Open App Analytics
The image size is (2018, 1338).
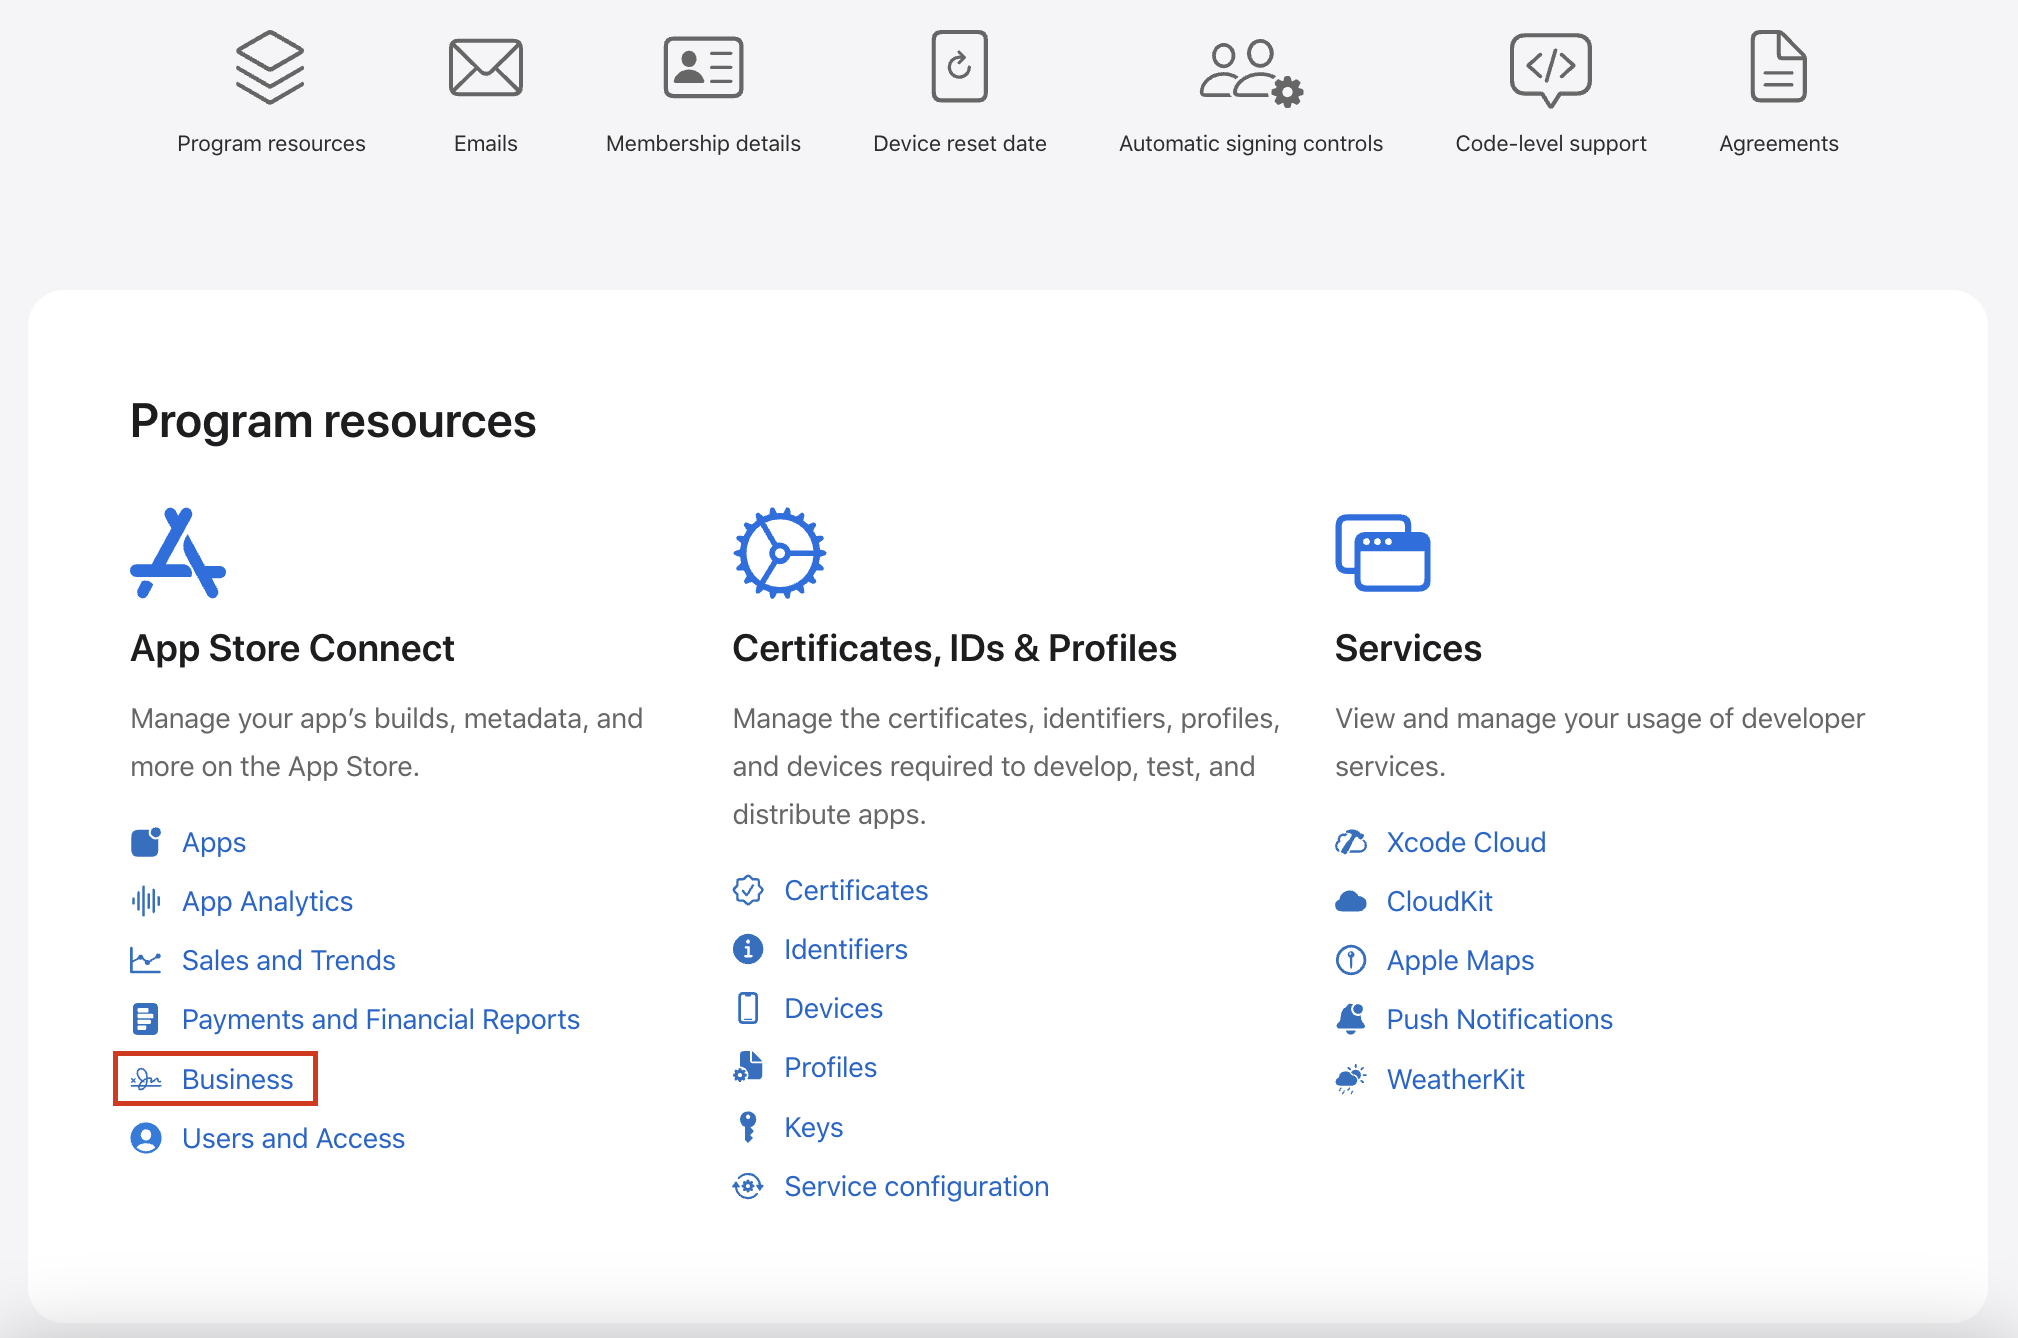click(x=267, y=901)
